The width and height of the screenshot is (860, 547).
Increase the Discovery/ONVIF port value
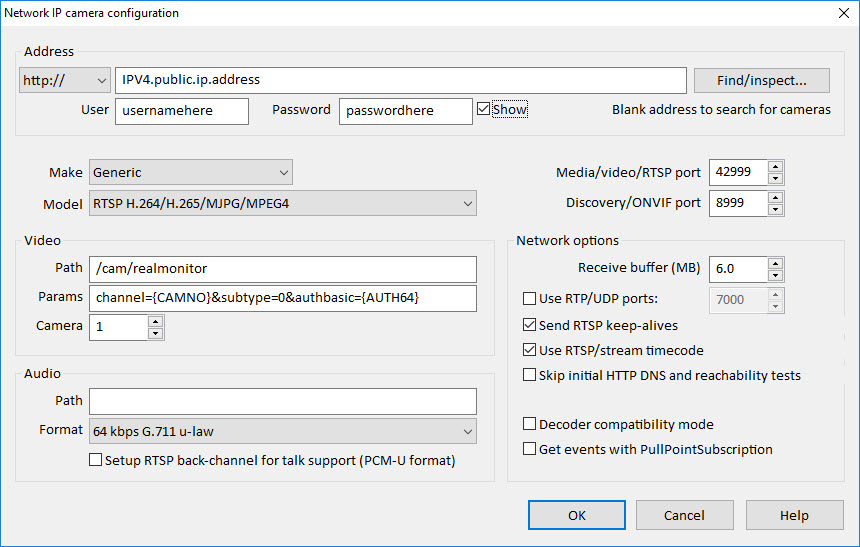(x=775, y=198)
